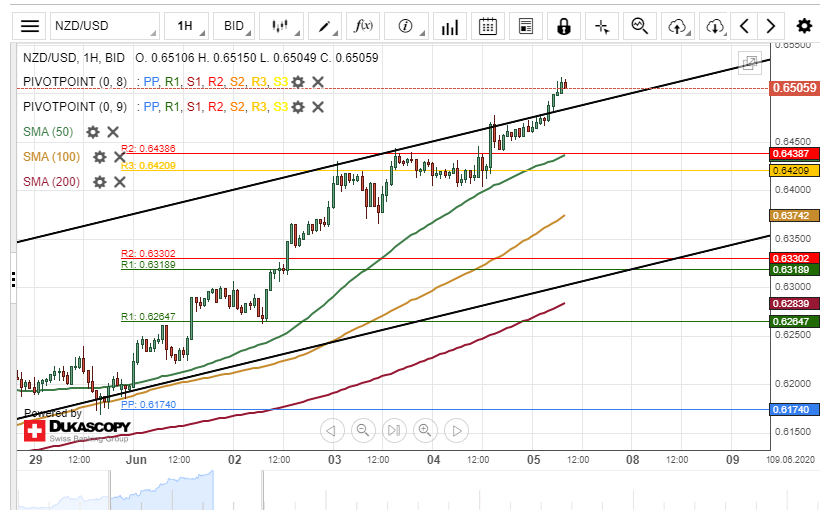Jump to latest candle button
The width and height of the screenshot is (830, 518).
[394, 430]
